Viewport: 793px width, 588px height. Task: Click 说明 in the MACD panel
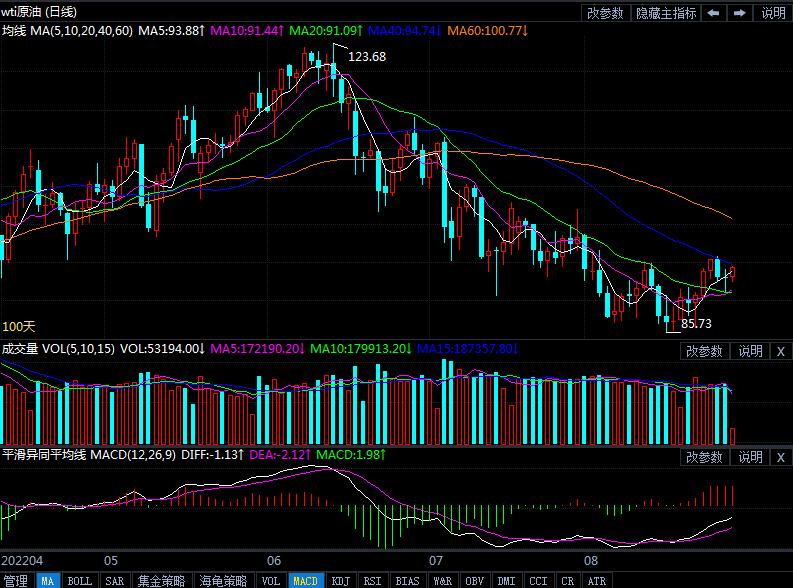[750, 457]
